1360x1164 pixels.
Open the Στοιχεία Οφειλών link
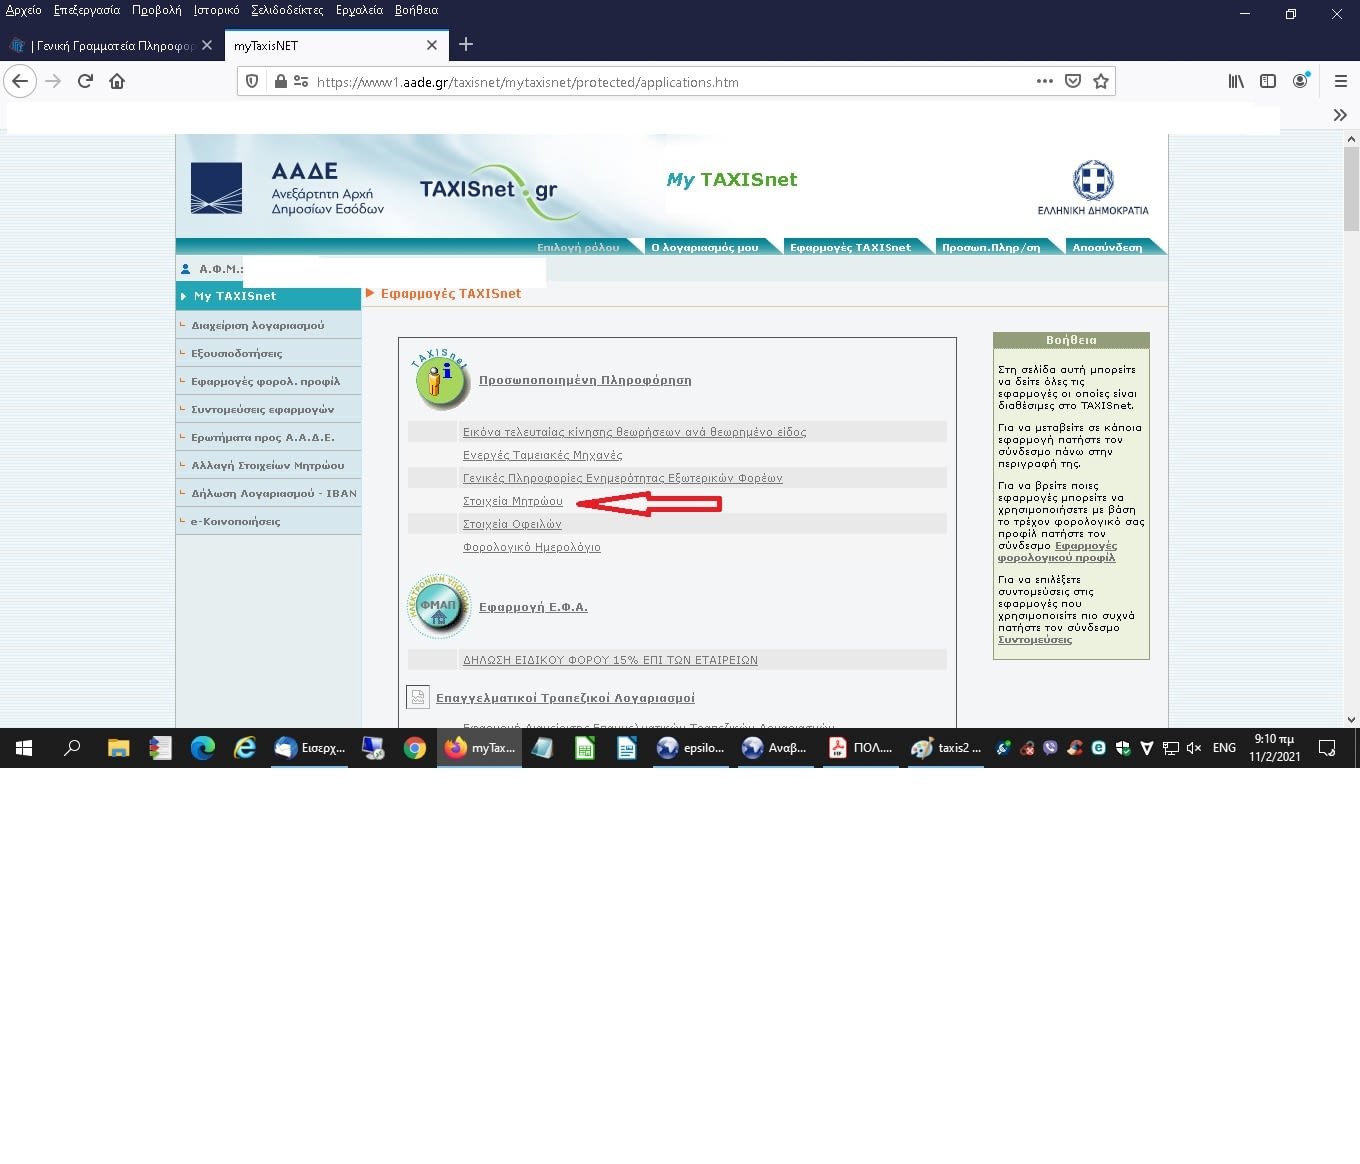point(512,524)
